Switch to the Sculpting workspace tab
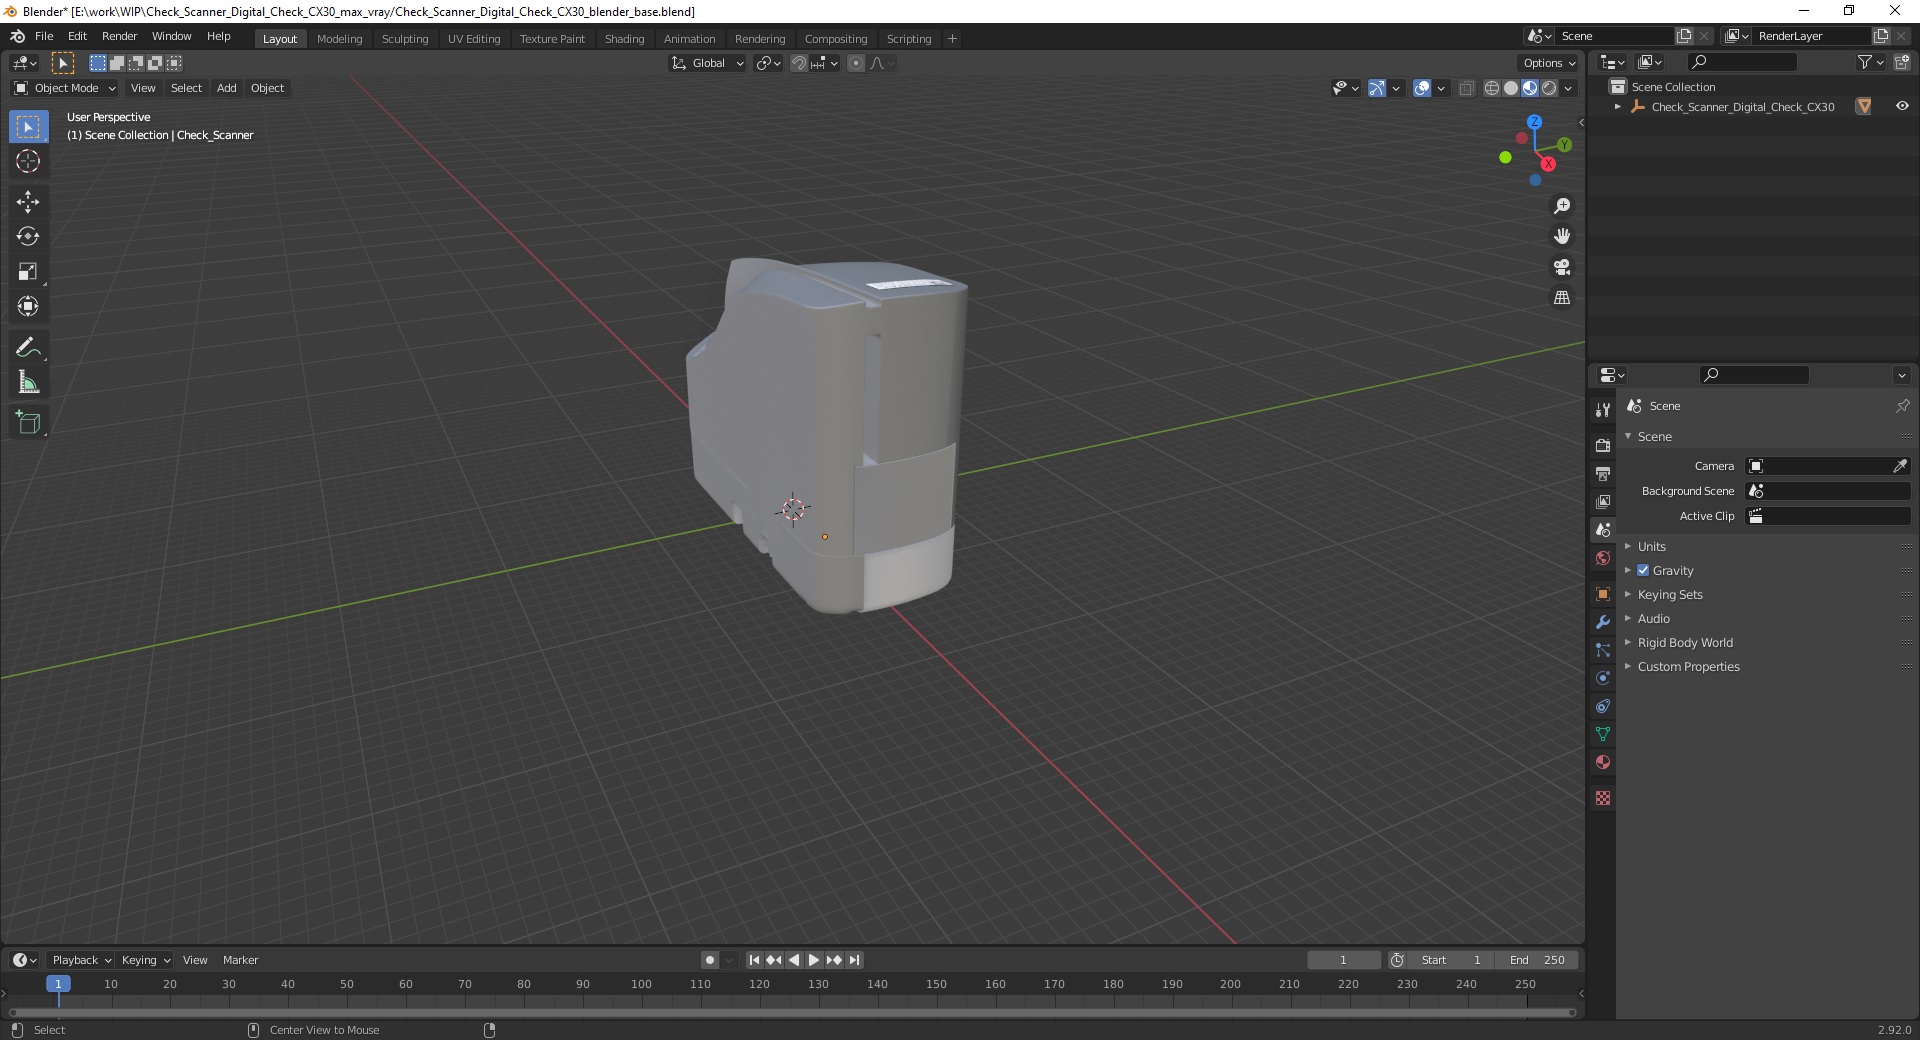 coord(405,39)
